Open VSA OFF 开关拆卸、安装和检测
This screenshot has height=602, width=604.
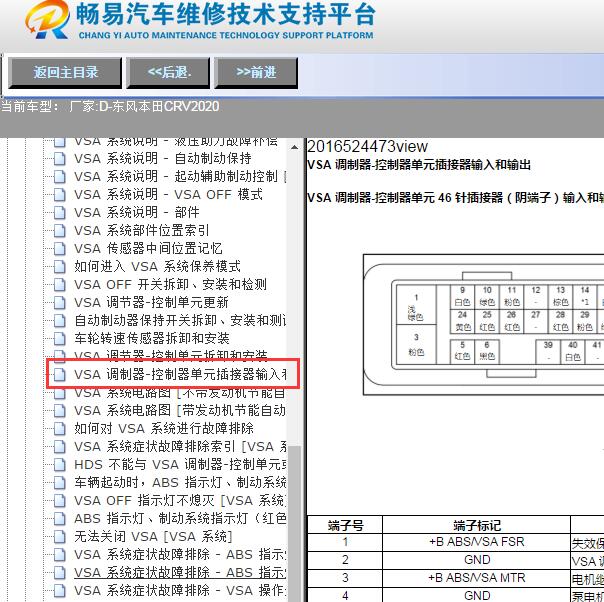[x=170, y=284]
